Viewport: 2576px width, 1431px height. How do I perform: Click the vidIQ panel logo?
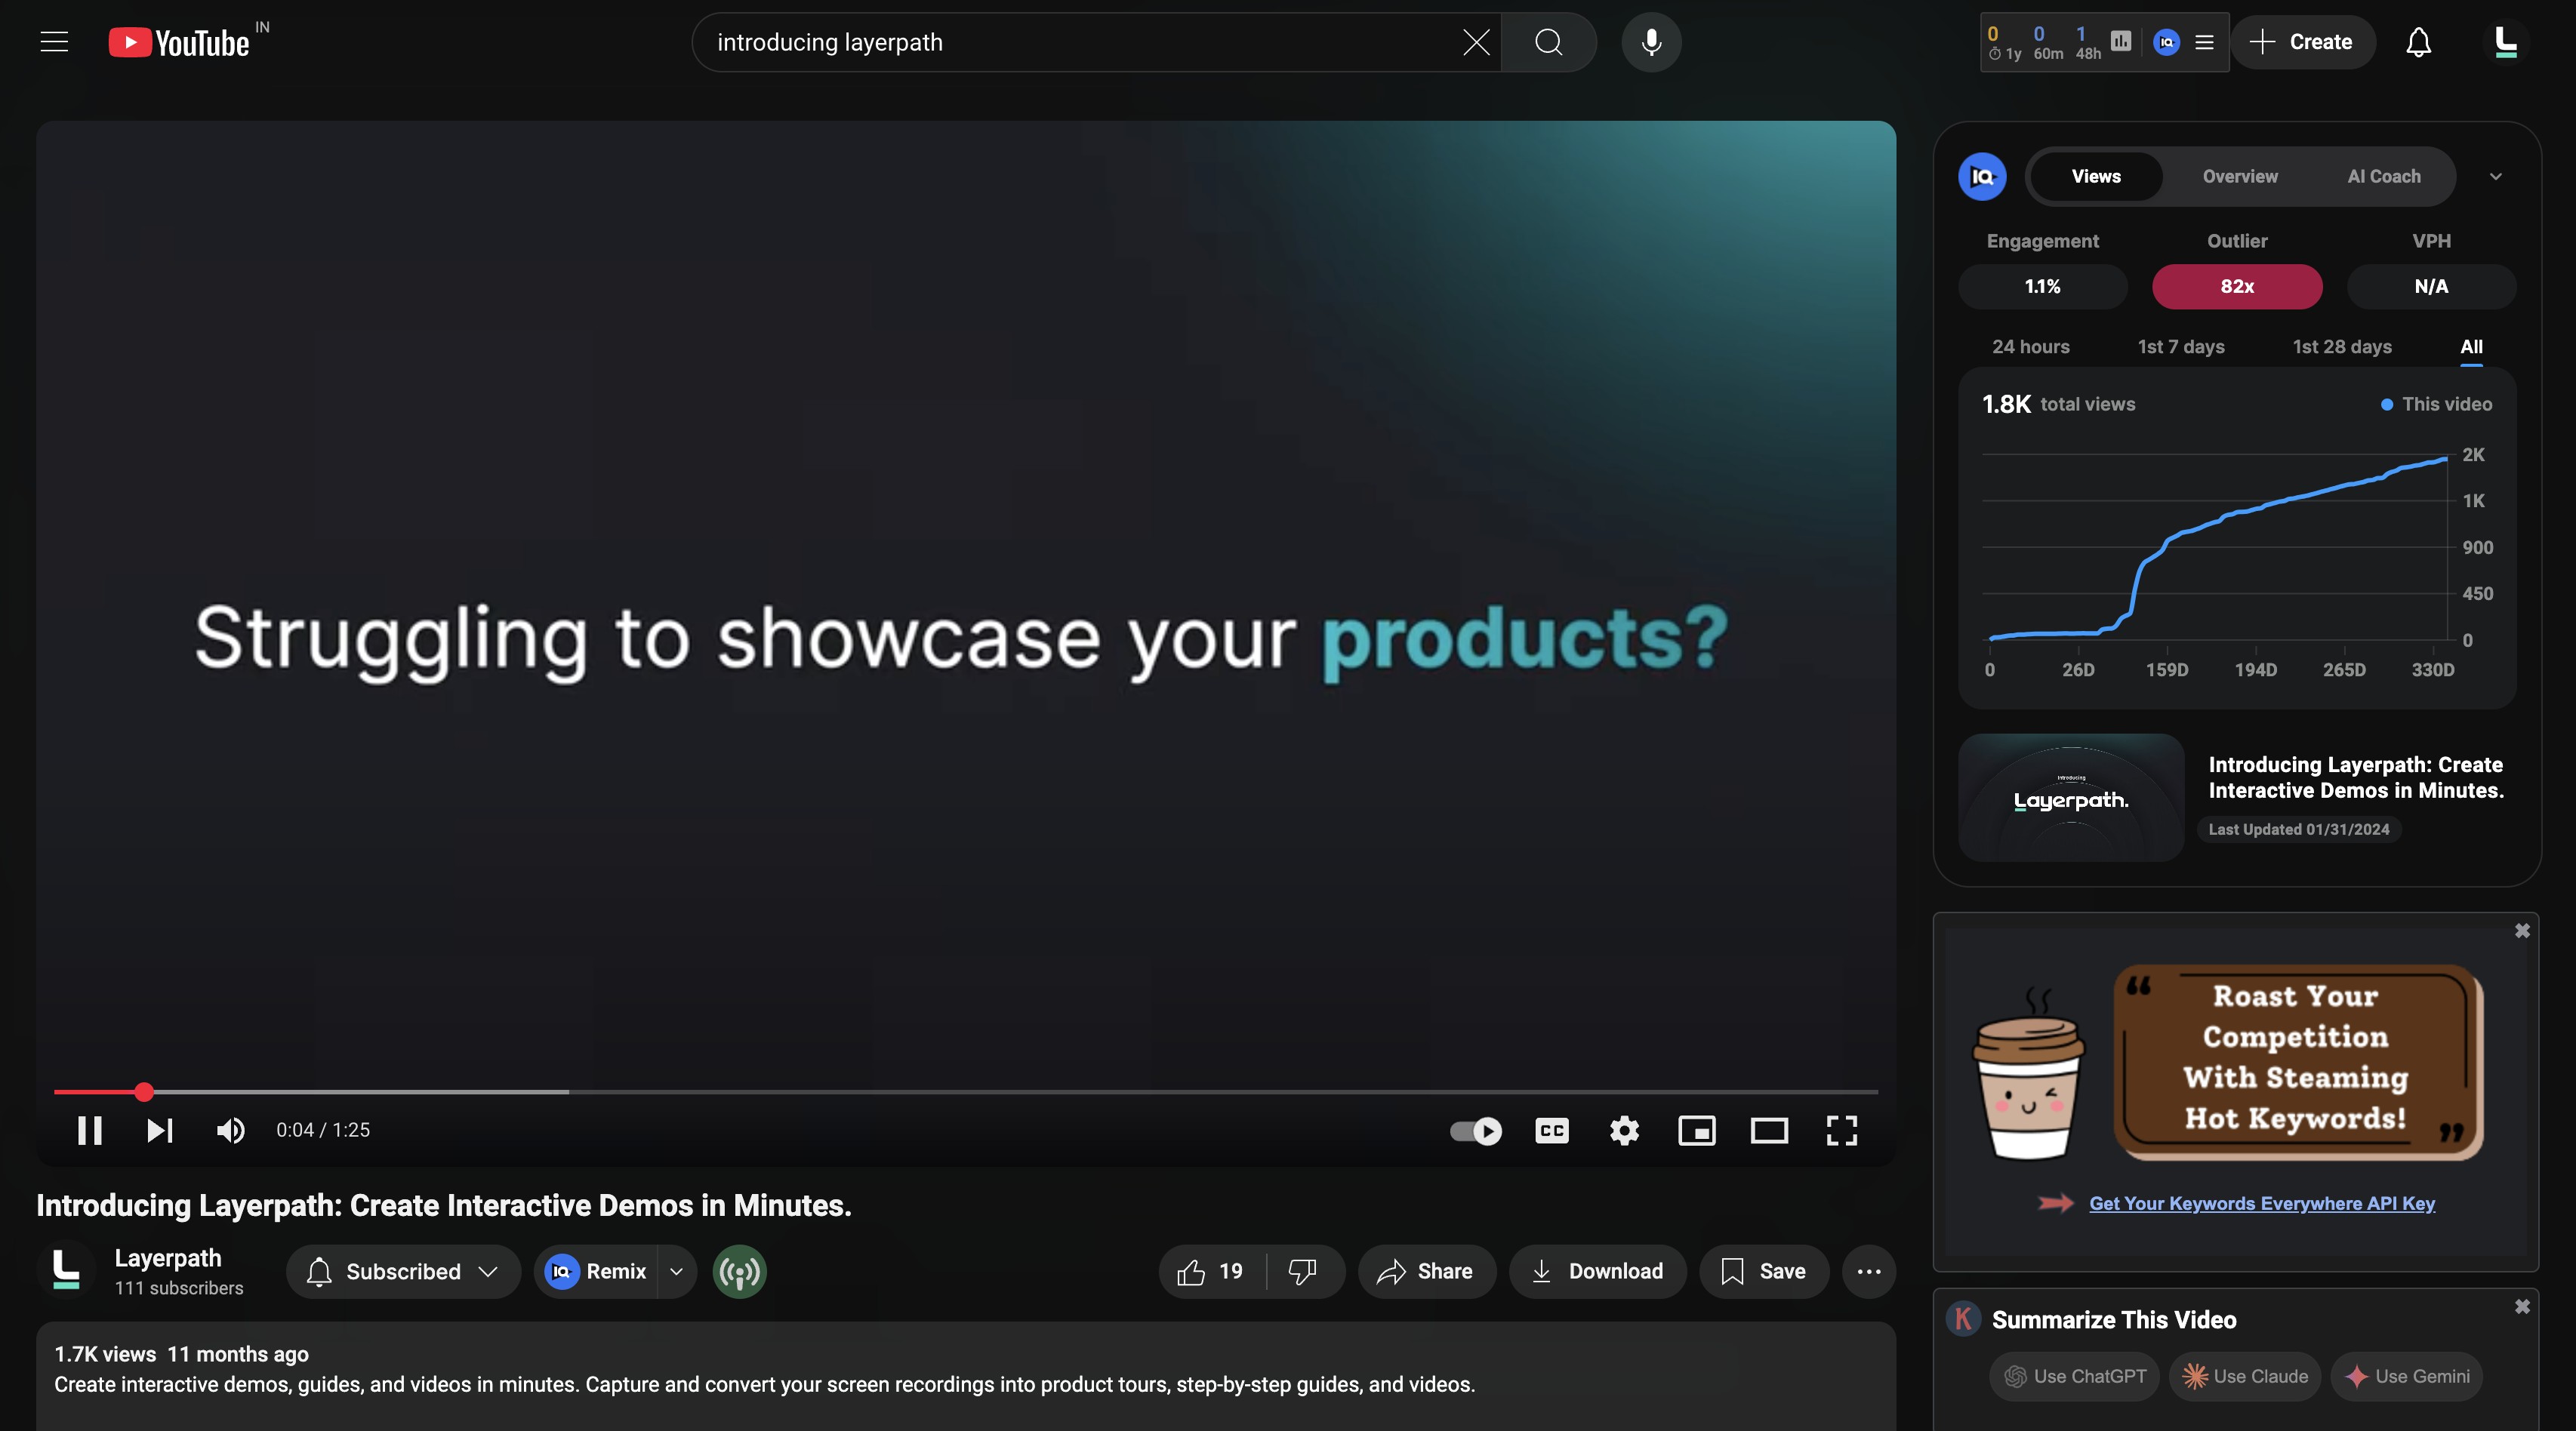tap(1982, 176)
